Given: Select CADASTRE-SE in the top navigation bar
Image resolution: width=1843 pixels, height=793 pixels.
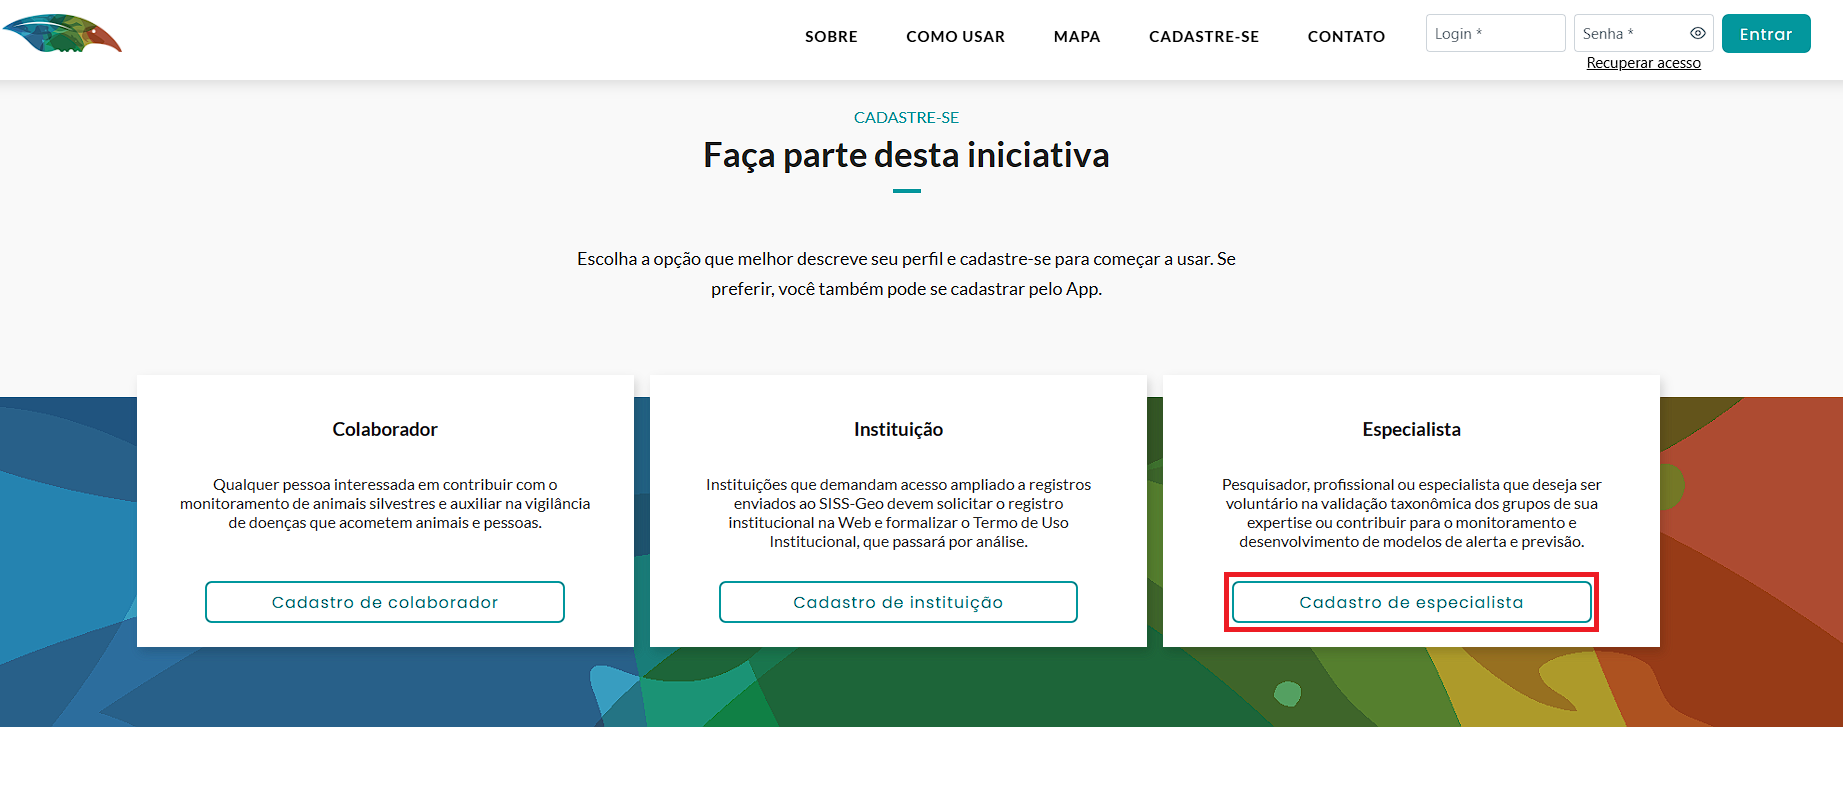Looking at the screenshot, I should (1203, 37).
